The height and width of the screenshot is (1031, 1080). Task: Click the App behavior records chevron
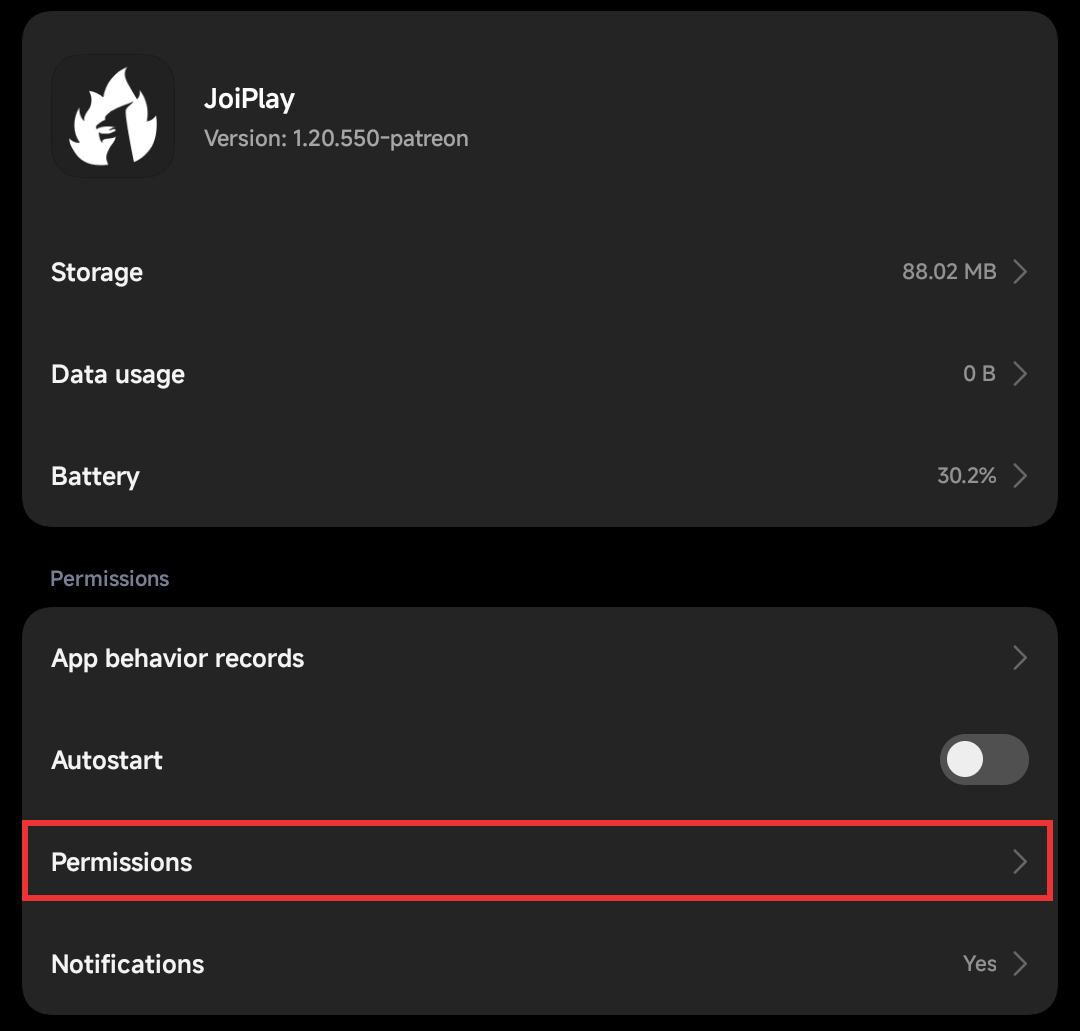pyautogui.click(x=1020, y=658)
